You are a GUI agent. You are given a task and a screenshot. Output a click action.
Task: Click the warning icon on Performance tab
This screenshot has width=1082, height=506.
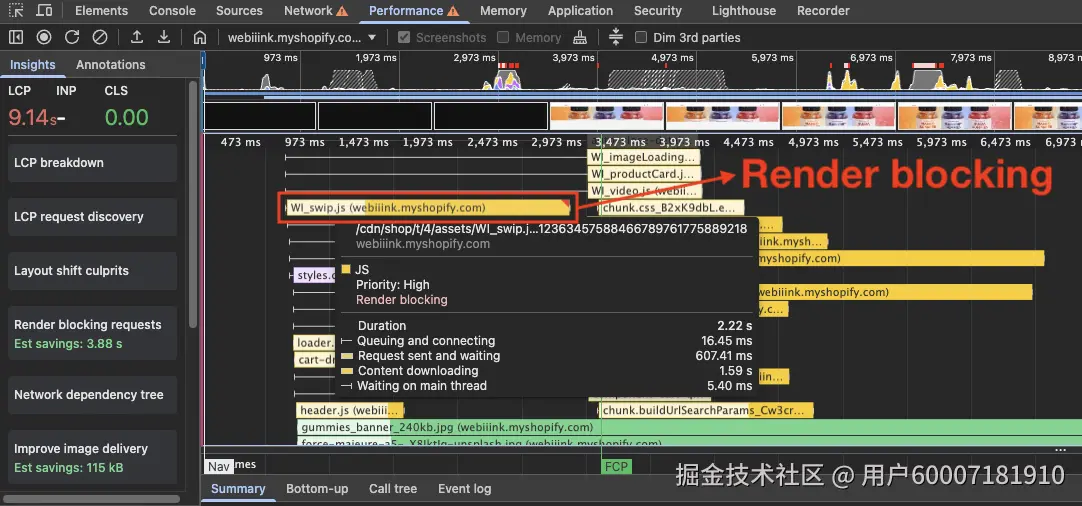(453, 11)
